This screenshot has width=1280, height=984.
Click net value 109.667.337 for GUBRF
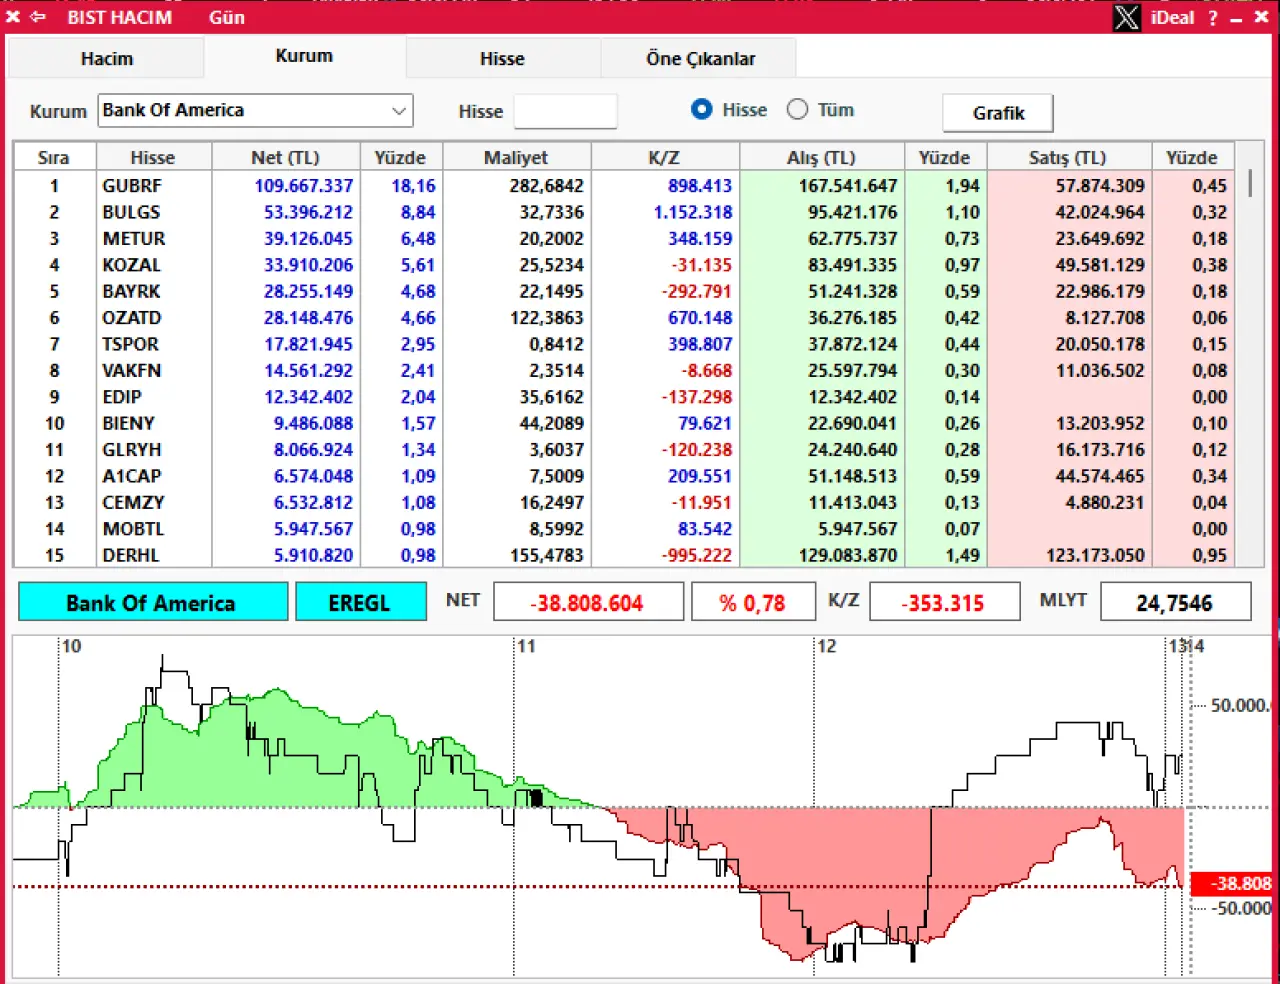tap(304, 186)
